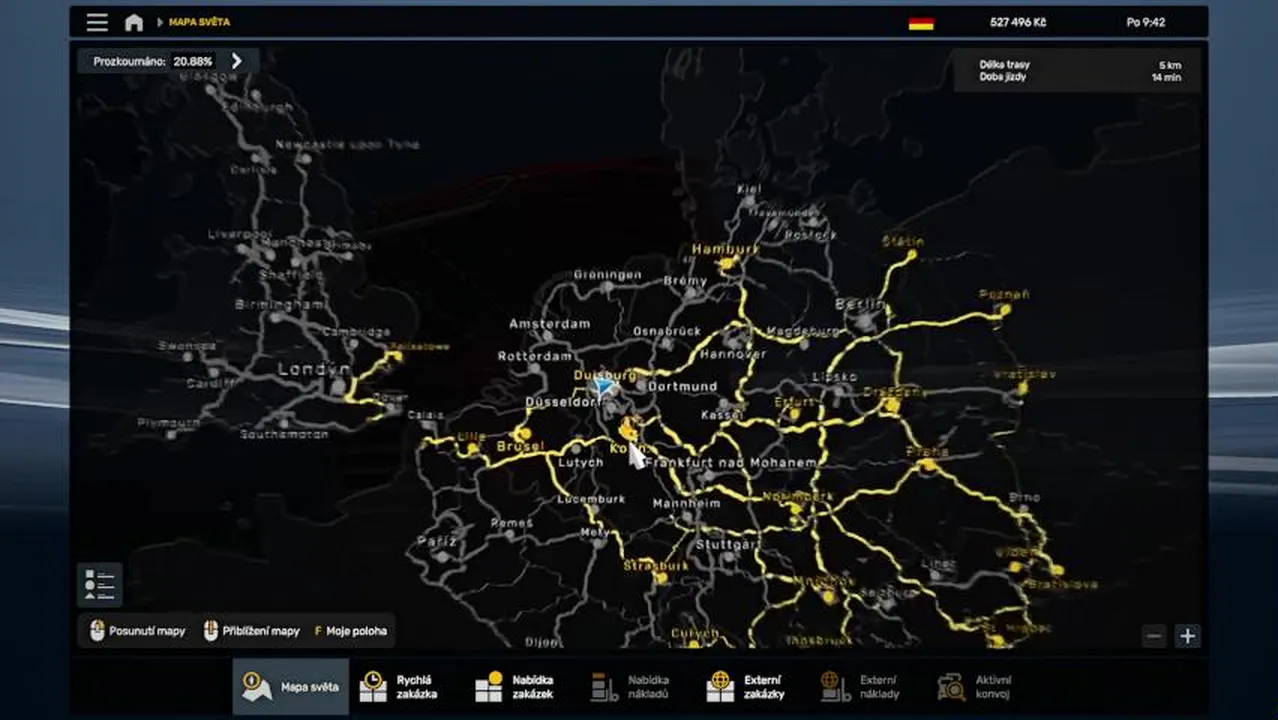Click the Paříž city label
1278x720 pixels.
pyautogui.click(x=437, y=541)
